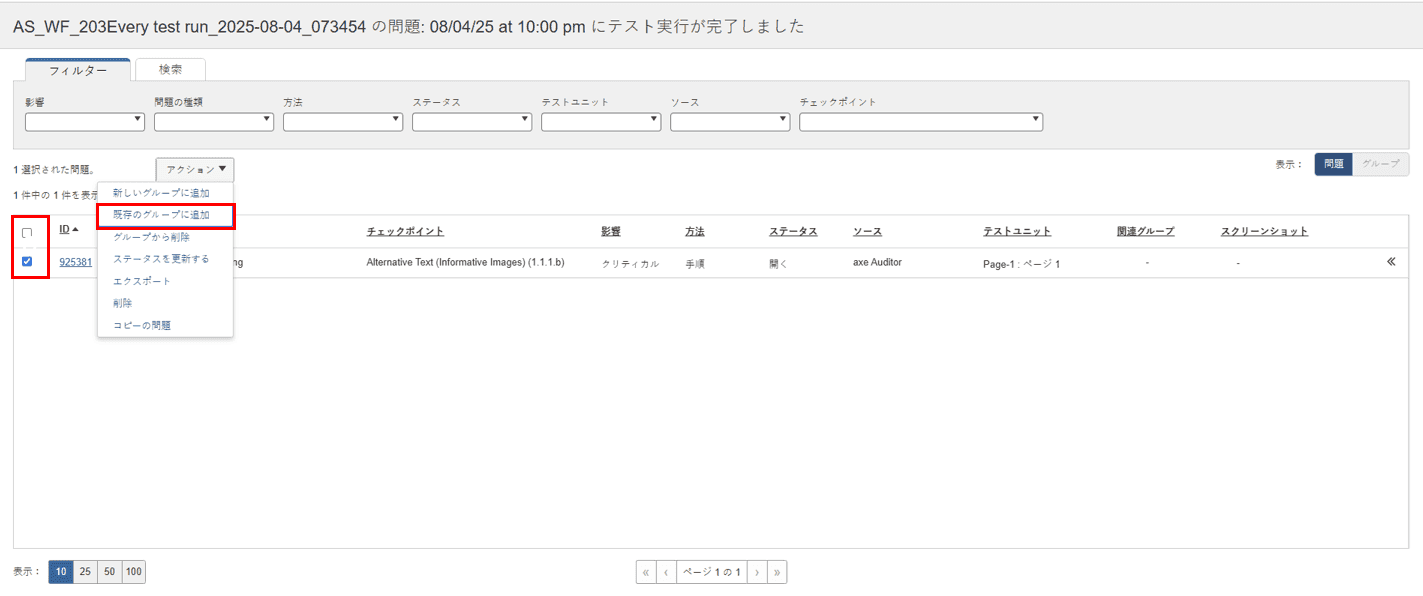The width and height of the screenshot is (1423, 596).
Task: Toggle the select-all header checkbox
Action: click(27, 232)
